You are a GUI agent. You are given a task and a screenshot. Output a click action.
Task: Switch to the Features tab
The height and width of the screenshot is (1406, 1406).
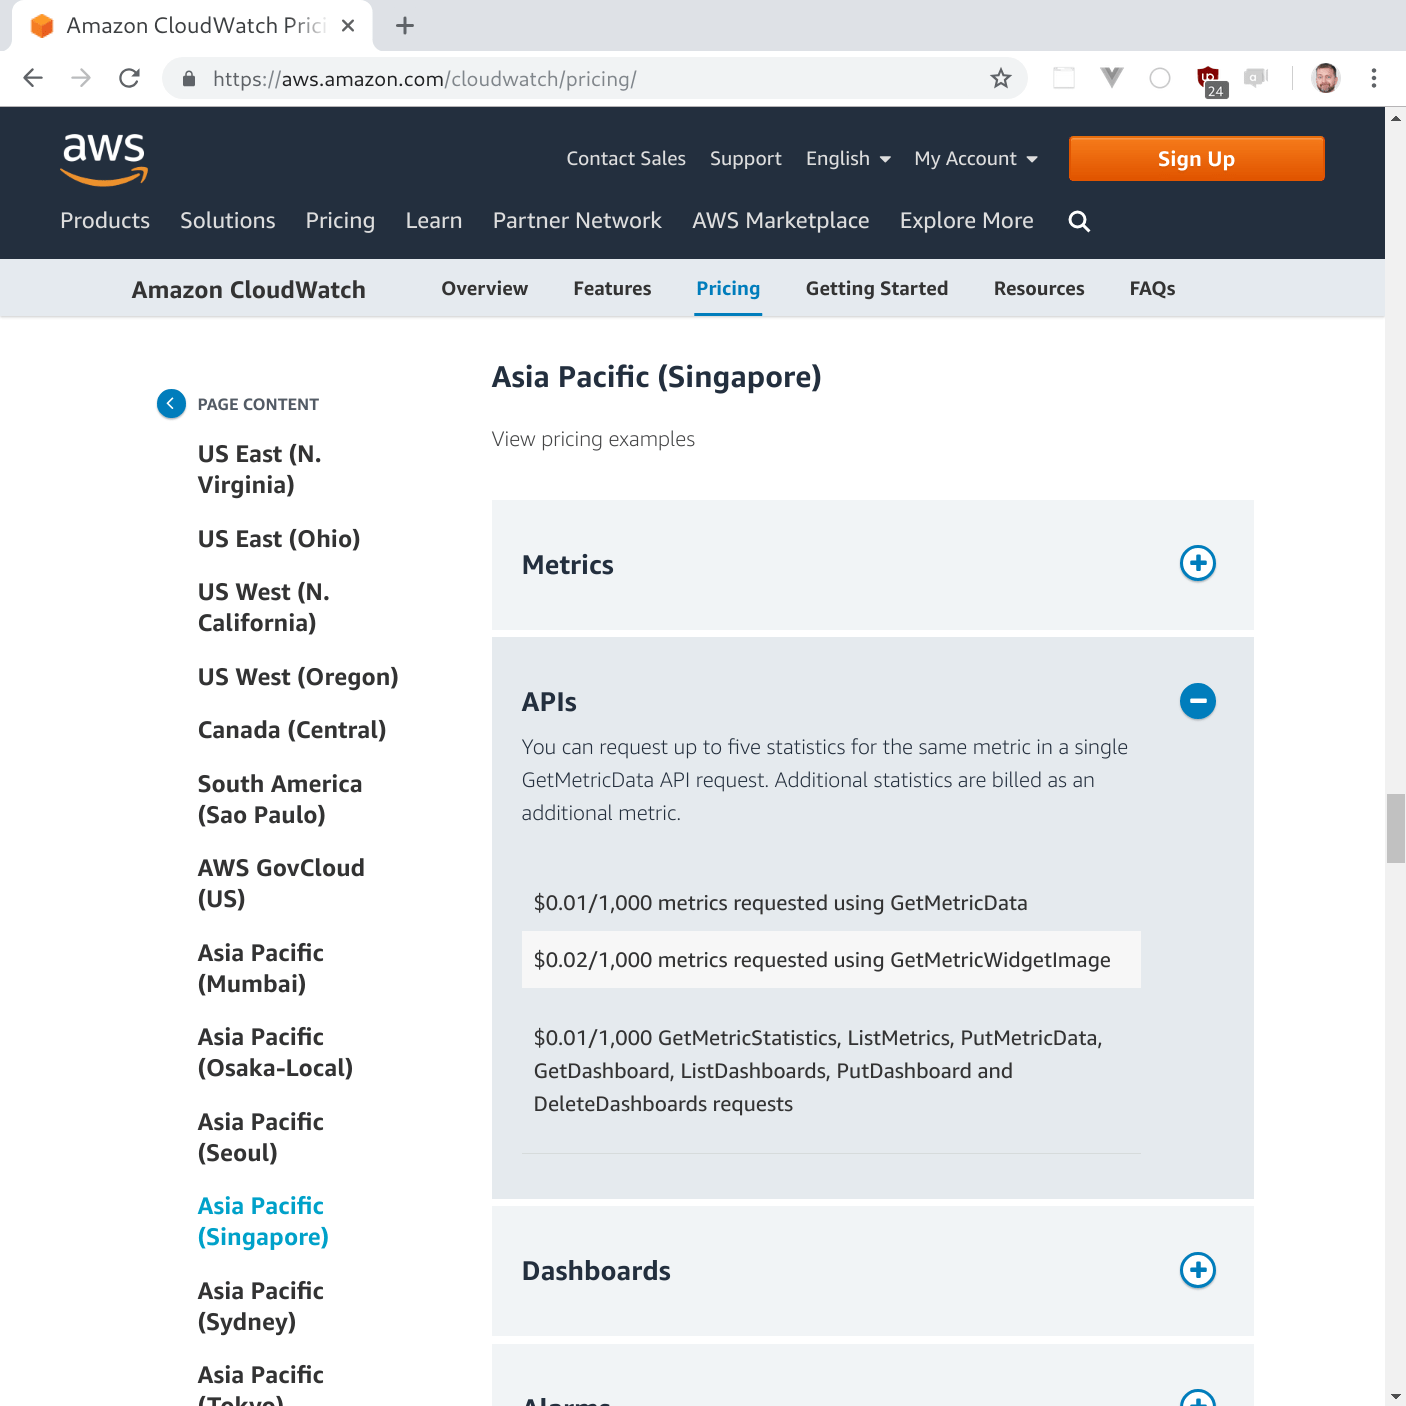point(612,288)
